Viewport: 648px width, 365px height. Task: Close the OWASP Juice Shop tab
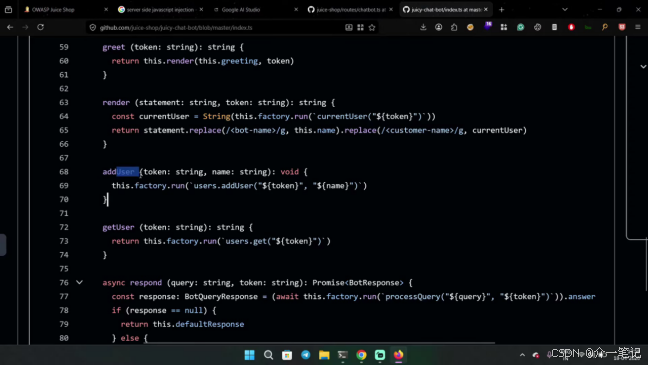coord(106,10)
